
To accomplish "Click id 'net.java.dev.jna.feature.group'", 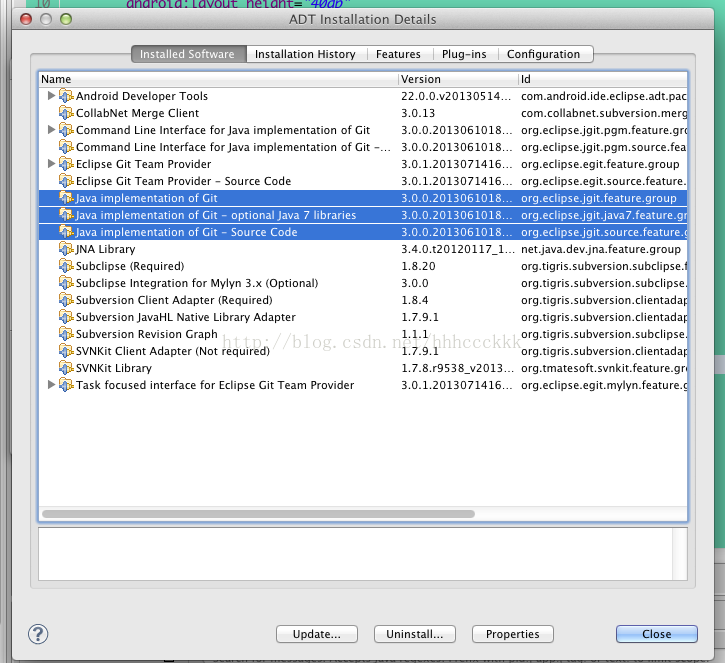I will pyautogui.click(x=601, y=249).
